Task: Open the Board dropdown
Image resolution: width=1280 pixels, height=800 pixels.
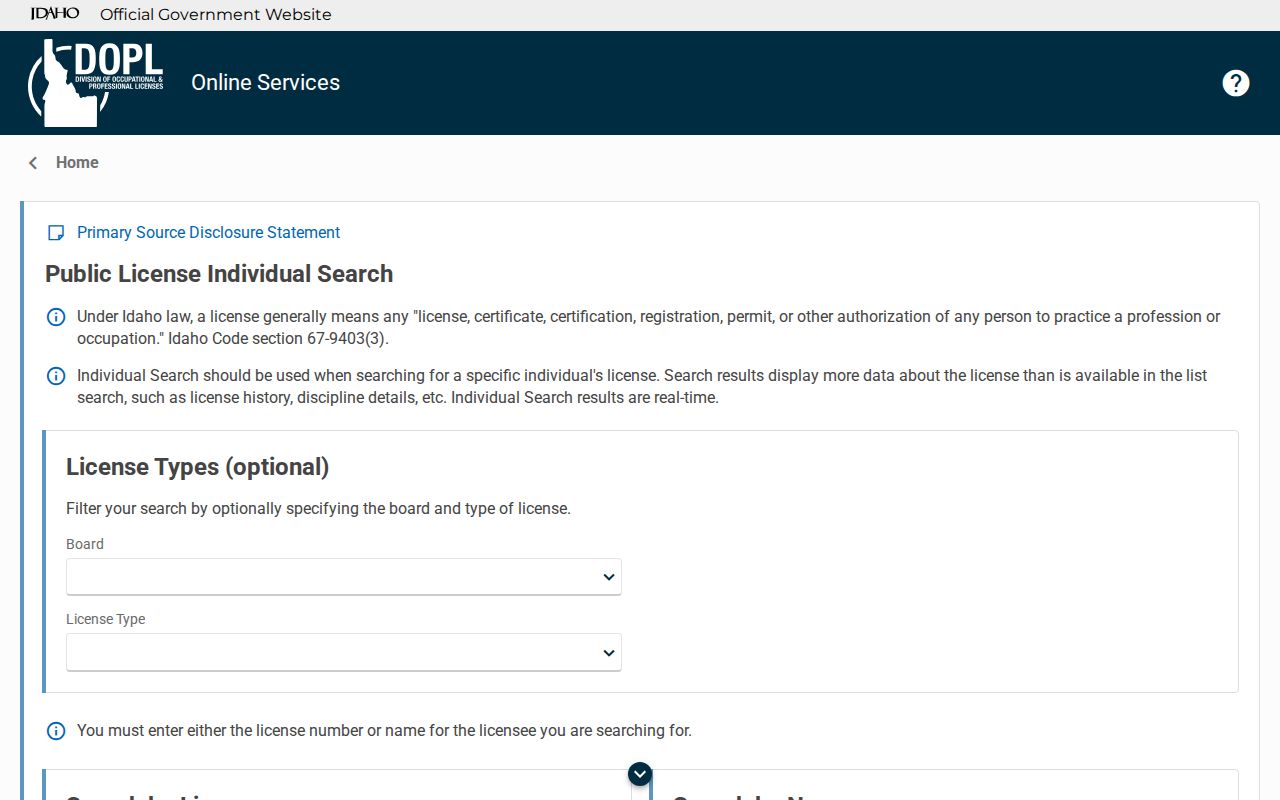Action: [x=344, y=577]
